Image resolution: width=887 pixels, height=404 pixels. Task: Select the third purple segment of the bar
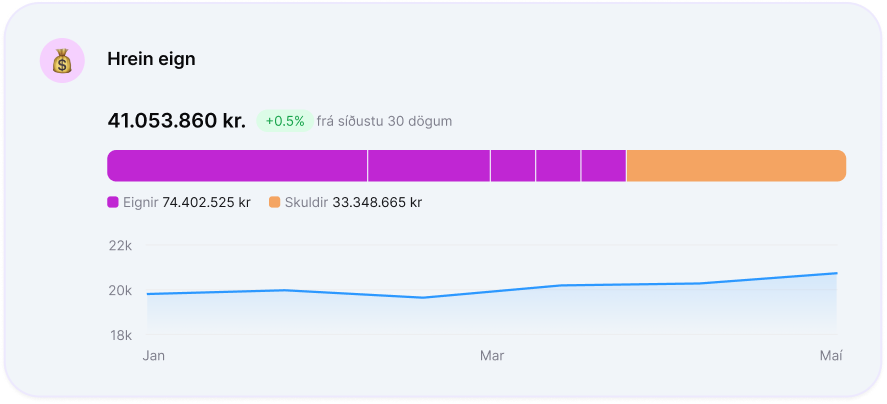513,166
